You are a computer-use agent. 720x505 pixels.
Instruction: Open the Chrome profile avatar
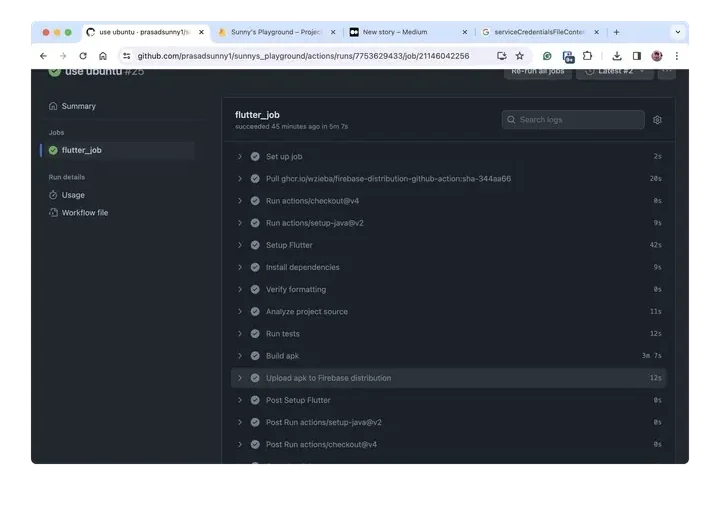[657, 56]
